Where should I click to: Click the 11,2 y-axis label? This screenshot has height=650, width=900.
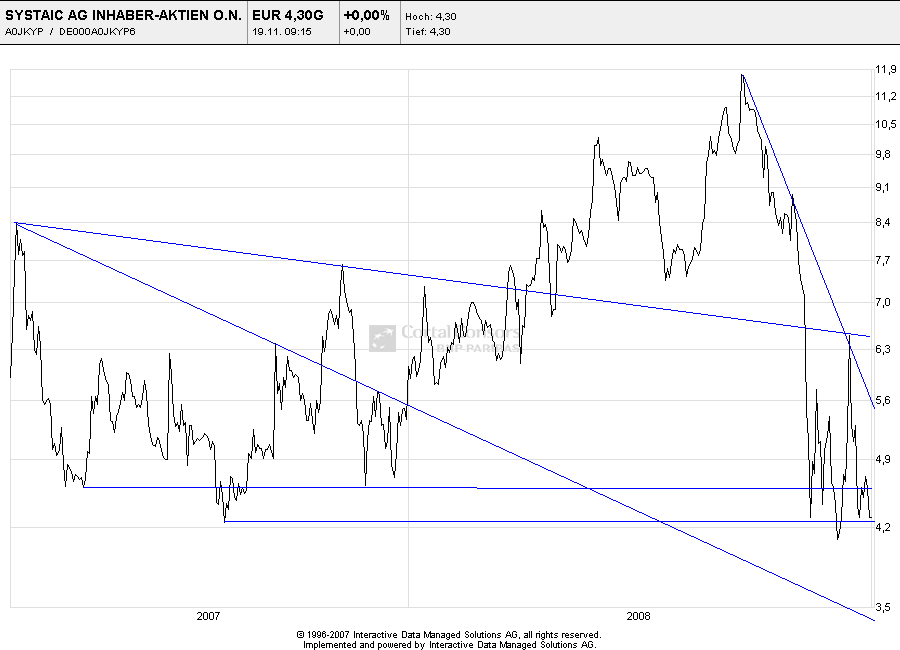[x=885, y=96]
